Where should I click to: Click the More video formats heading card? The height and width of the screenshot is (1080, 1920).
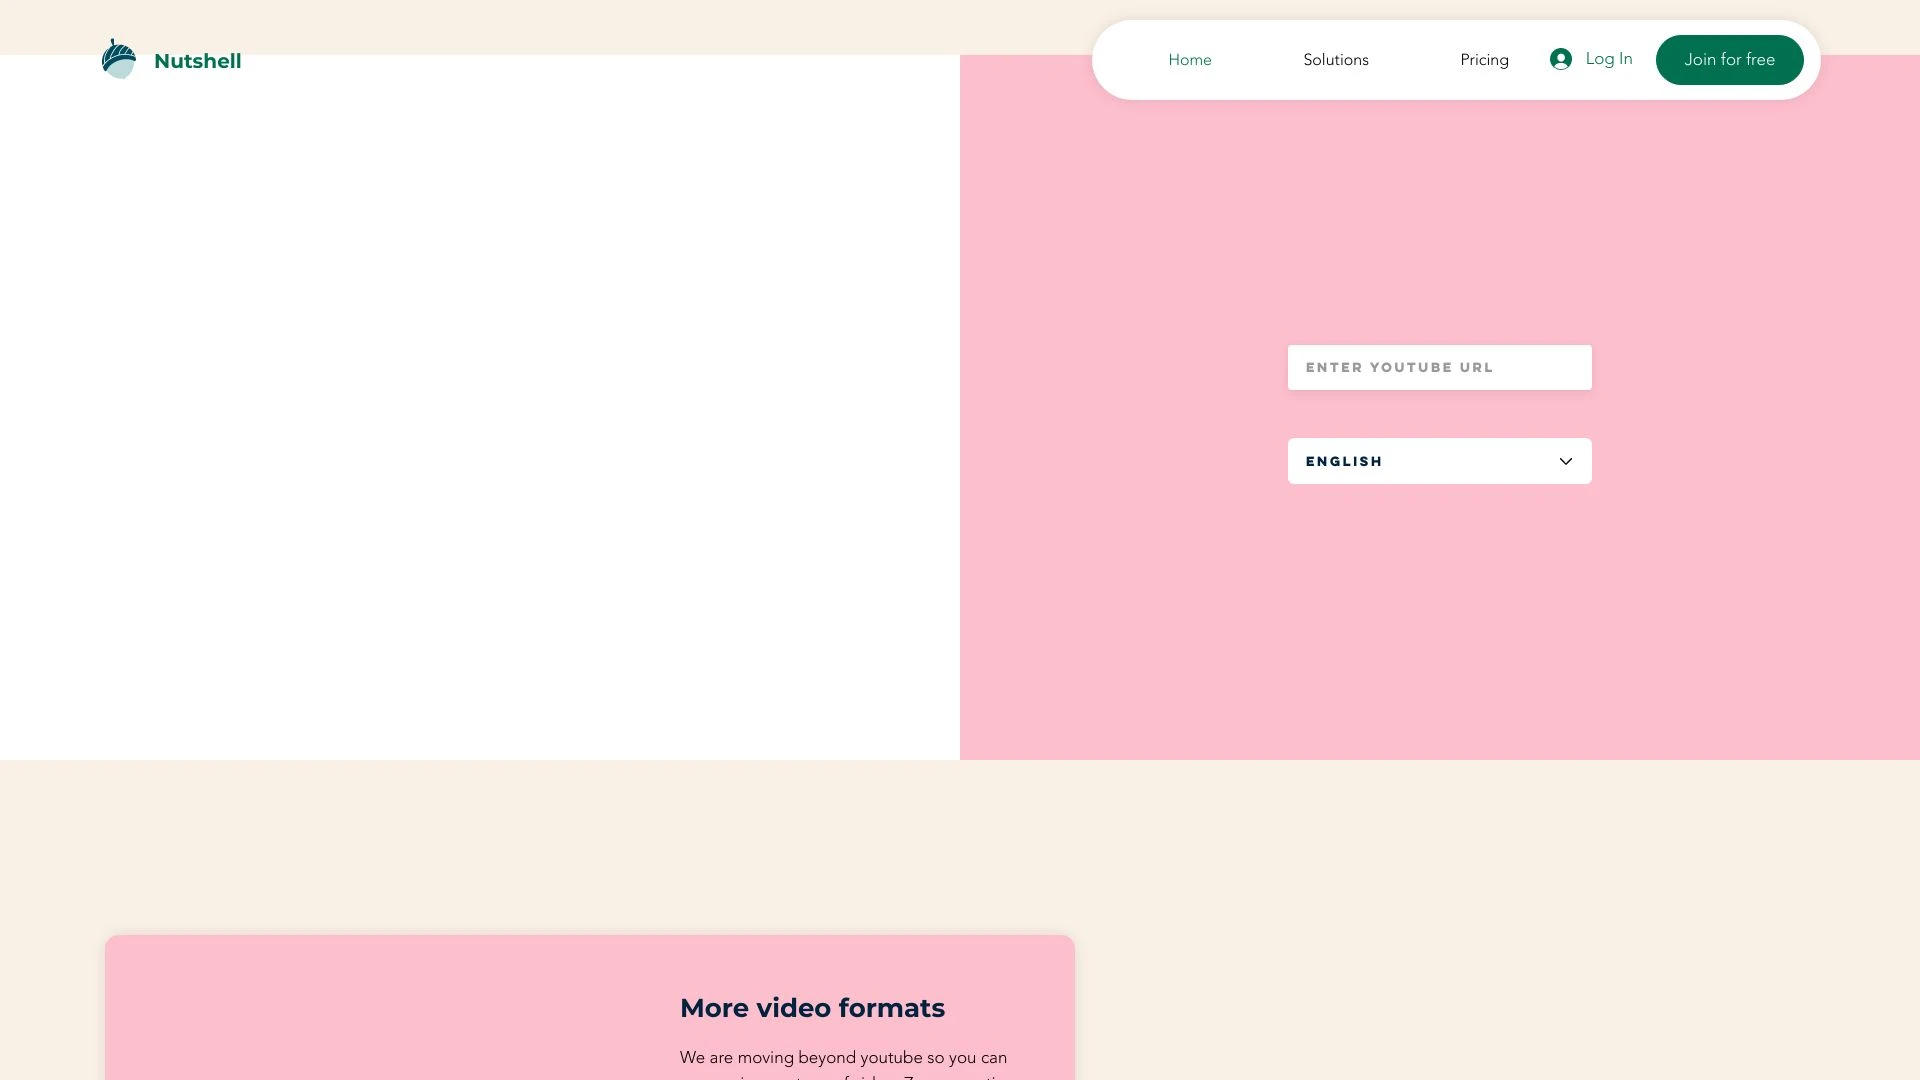(812, 1008)
